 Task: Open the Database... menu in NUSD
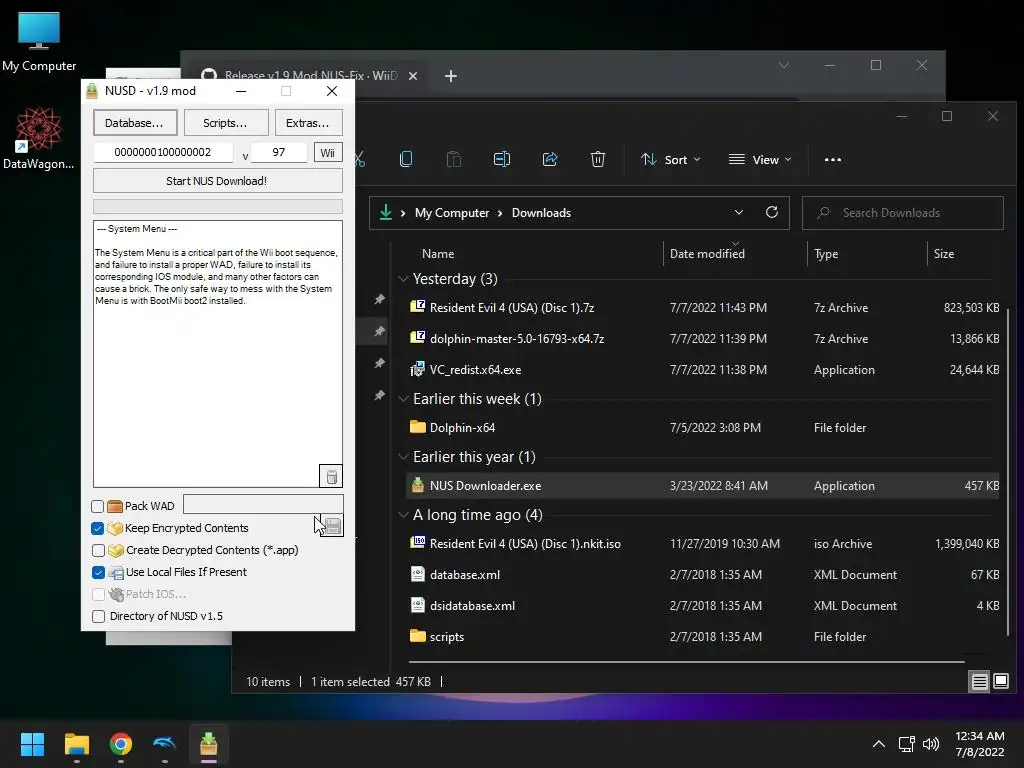click(x=135, y=123)
